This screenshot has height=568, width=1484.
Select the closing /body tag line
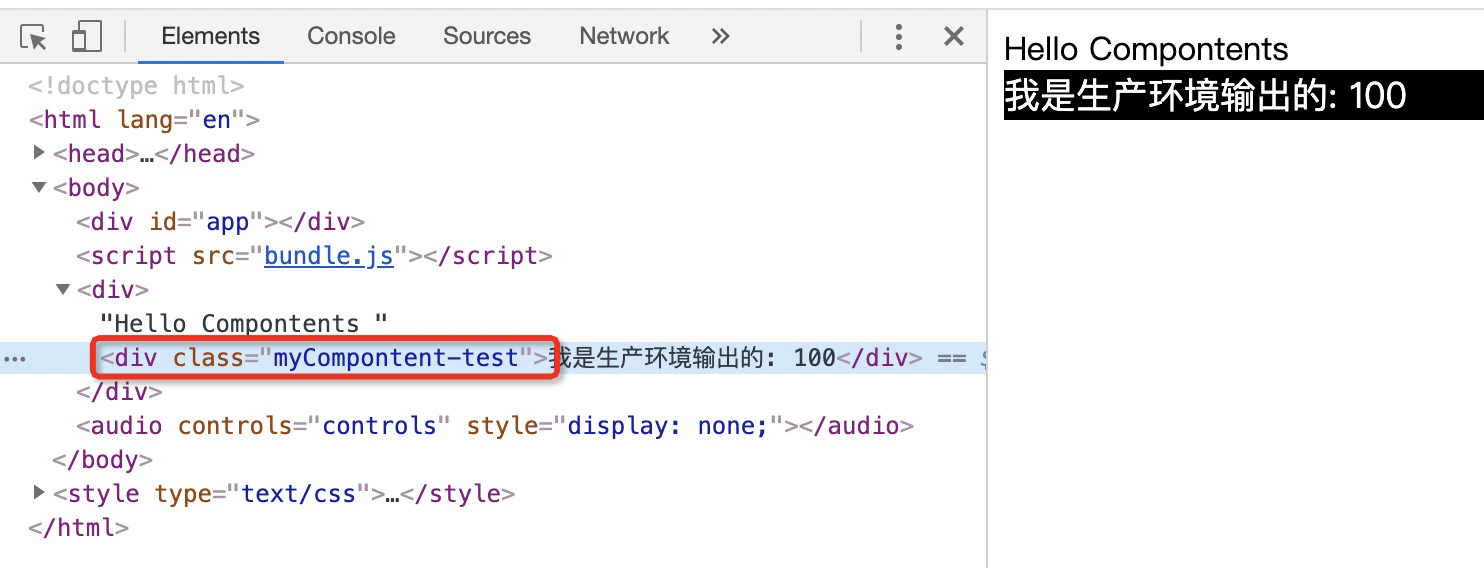102,460
